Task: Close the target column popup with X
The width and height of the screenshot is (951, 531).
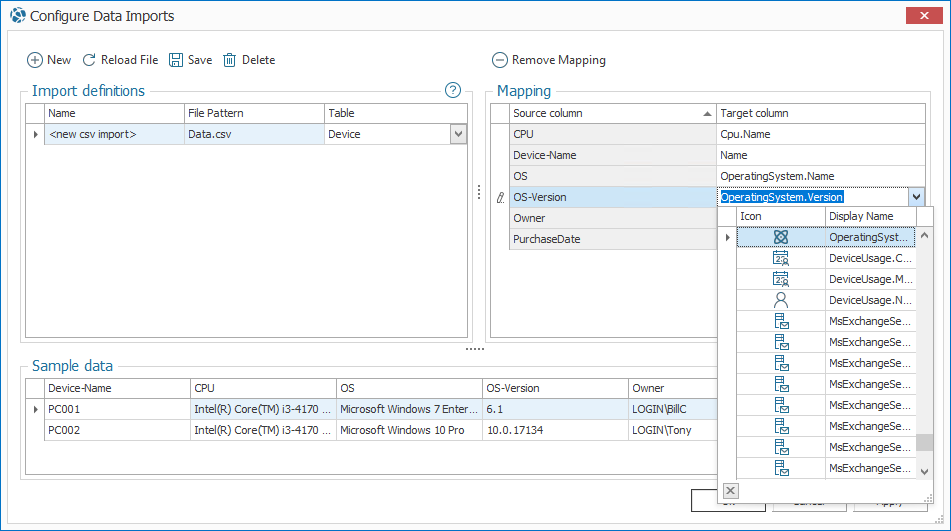Action: (731, 491)
